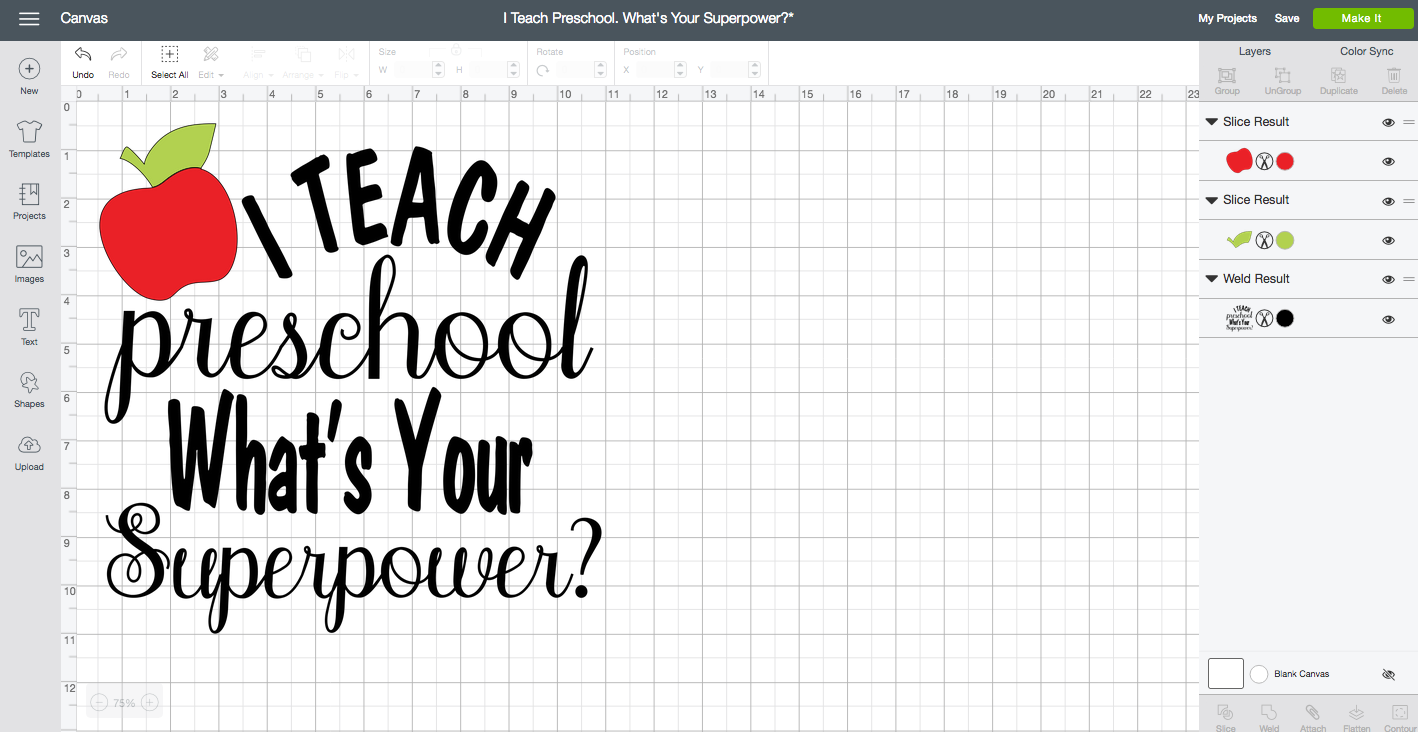
Task: Delete the selected layer
Action: click(1394, 81)
